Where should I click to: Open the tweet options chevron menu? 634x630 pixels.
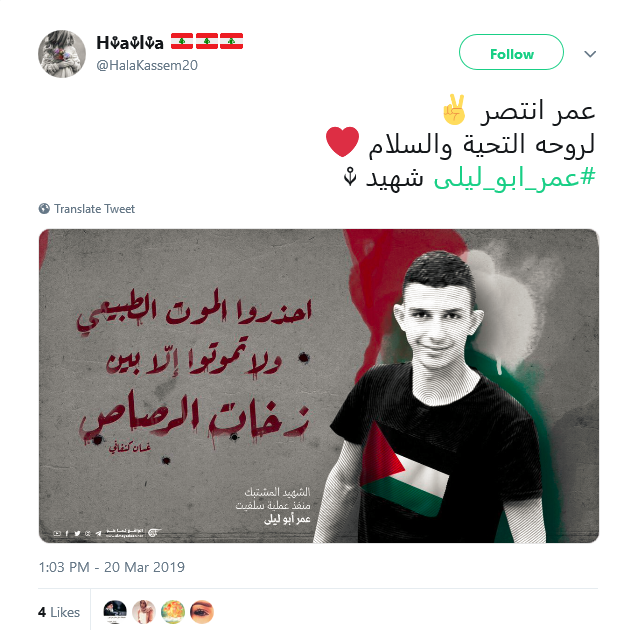[590, 54]
